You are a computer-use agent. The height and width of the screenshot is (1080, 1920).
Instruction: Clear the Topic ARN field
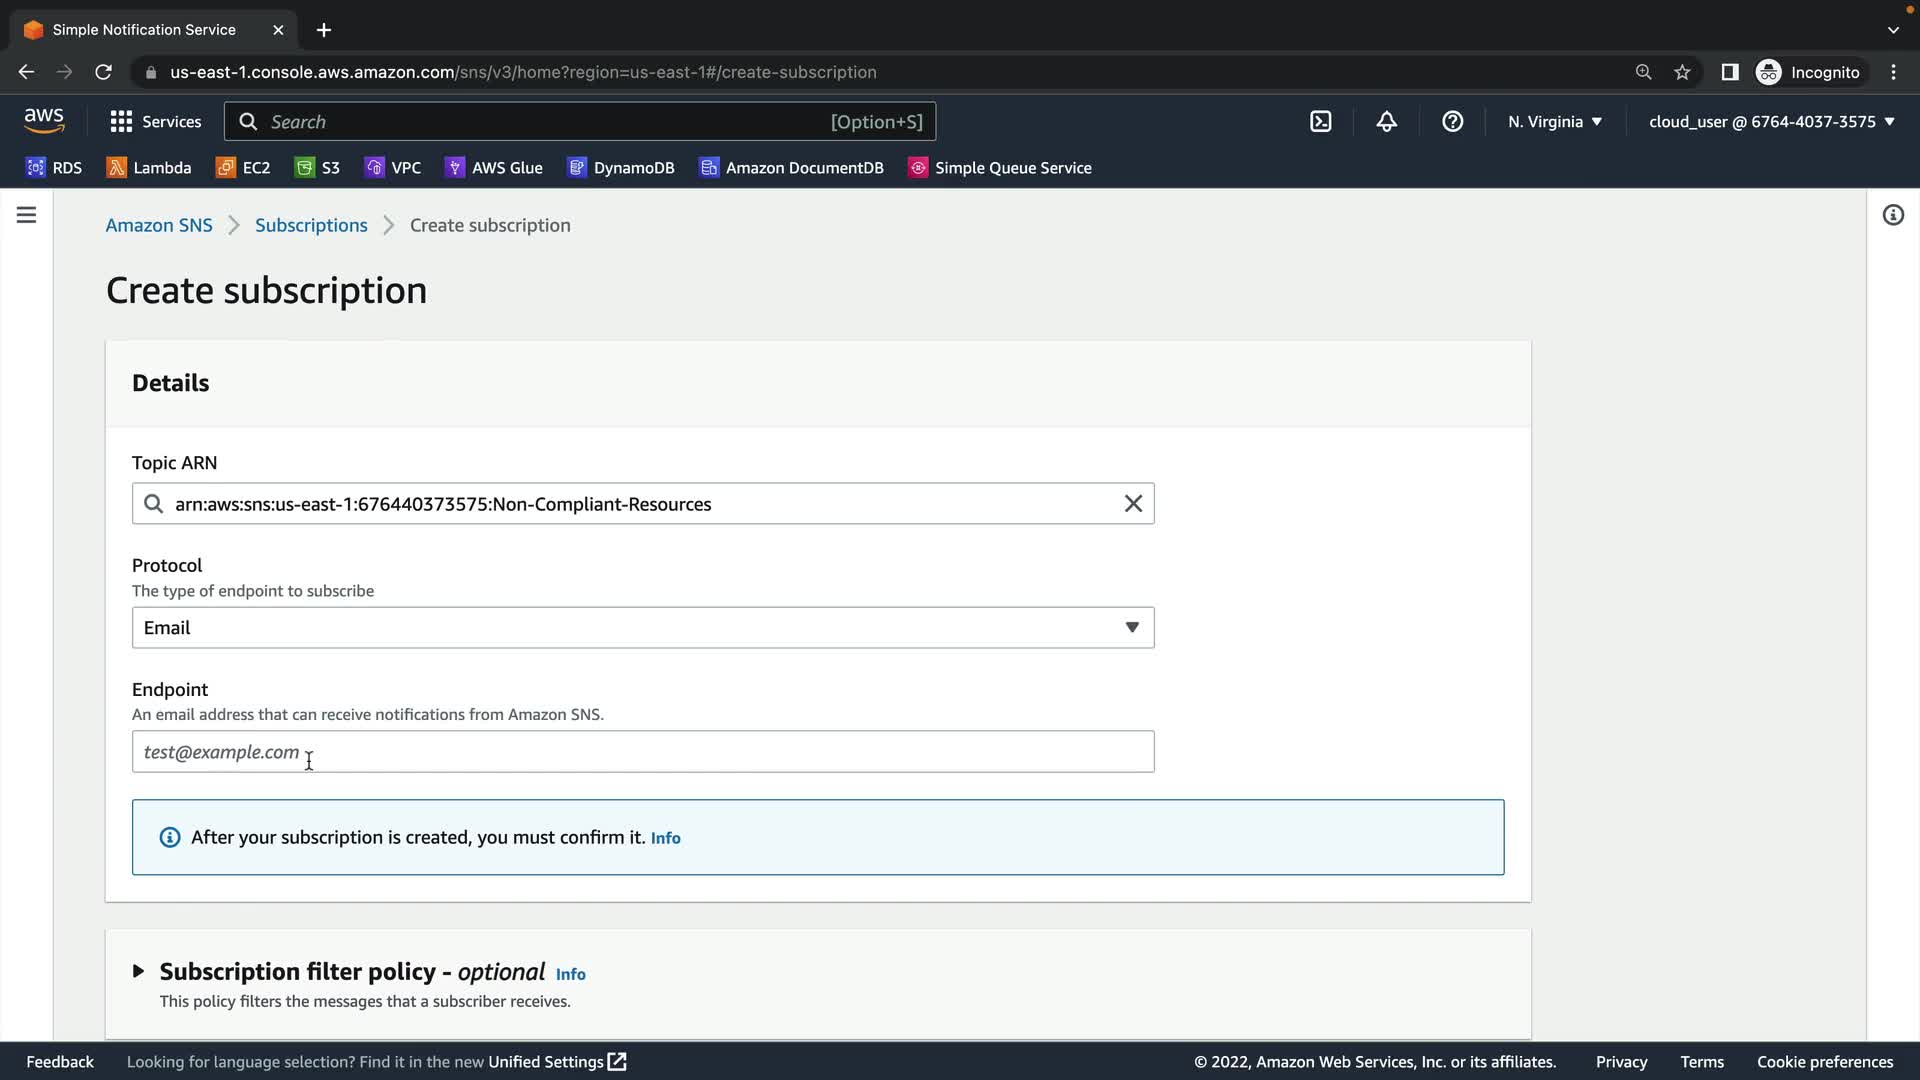pos(1133,504)
